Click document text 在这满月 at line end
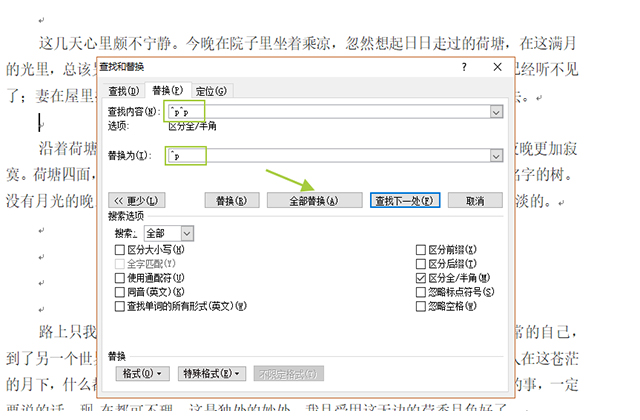This screenshot has height=420, width=640. tap(548, 43)
